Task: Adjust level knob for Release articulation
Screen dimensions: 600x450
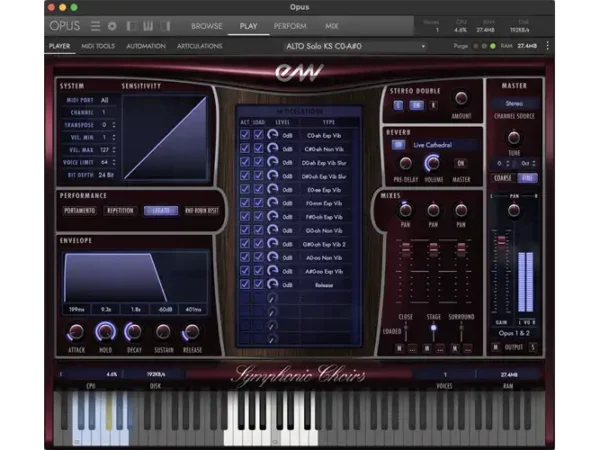Action: [272, 285]
